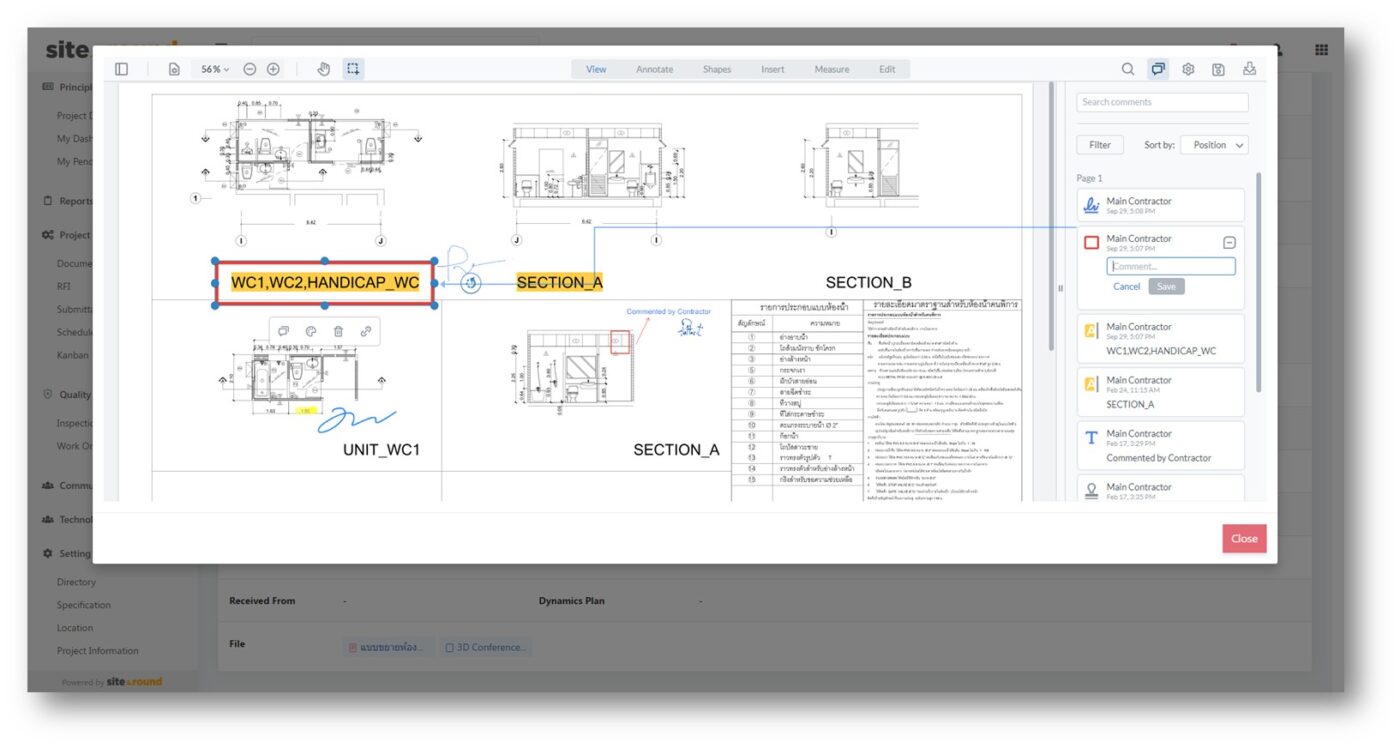The height and width of the screenshot is (748, 1400).
Task: Click the comments panel scrollbar
Action: [x=1258, y=280]
